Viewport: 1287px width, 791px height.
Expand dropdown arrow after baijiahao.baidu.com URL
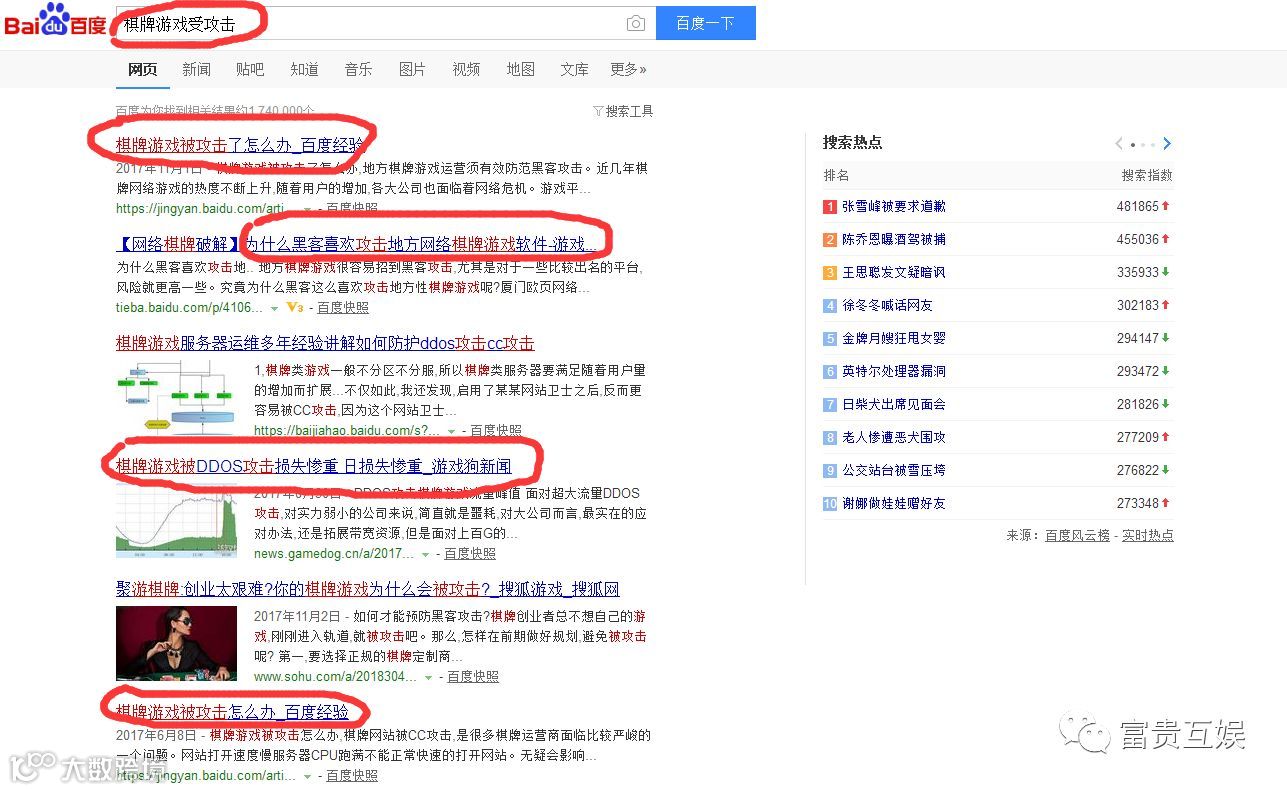coord(452,431)
